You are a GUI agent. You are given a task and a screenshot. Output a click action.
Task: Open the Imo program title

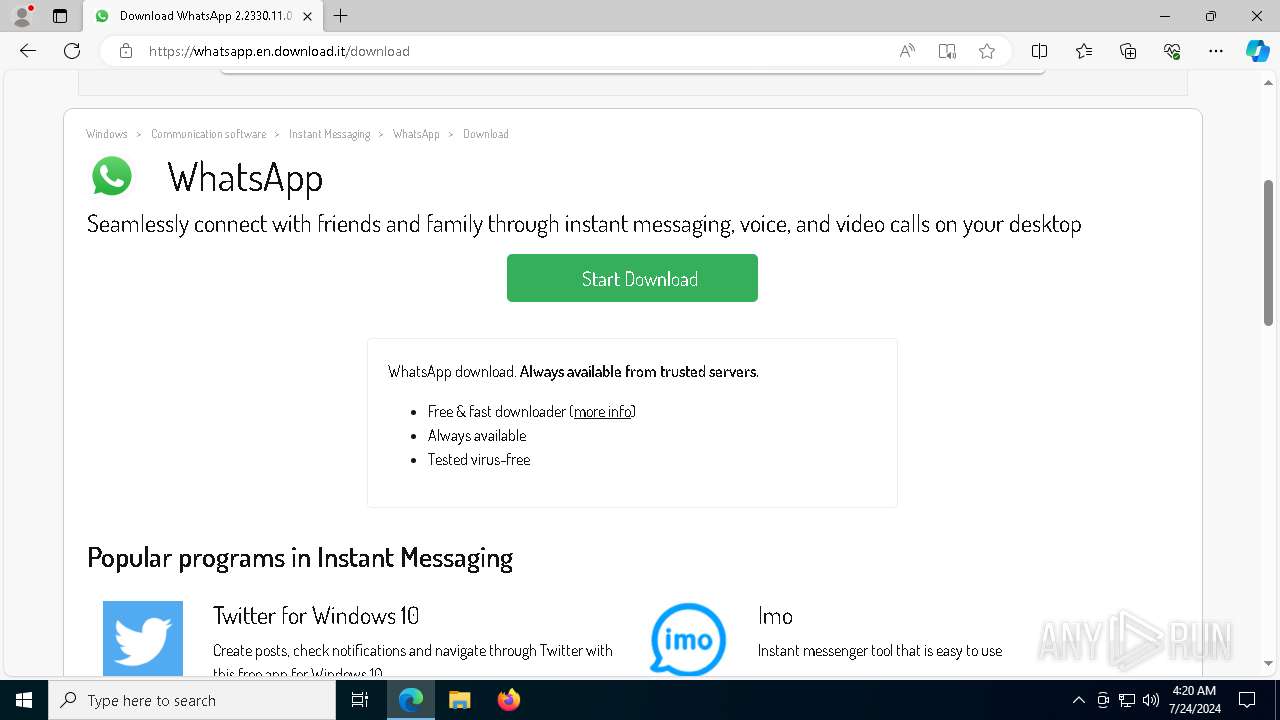click(x=775, y=615)
